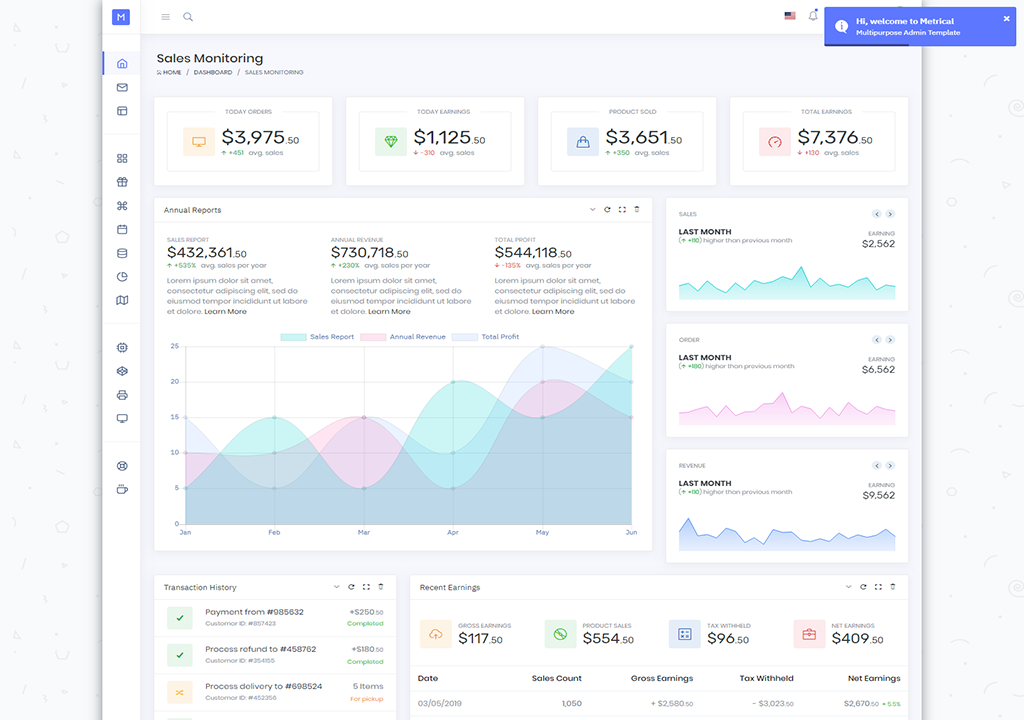Viewport: 1024px width, 720px height.
Task: Open the map icon in sidebar
Action: (122, 300)
